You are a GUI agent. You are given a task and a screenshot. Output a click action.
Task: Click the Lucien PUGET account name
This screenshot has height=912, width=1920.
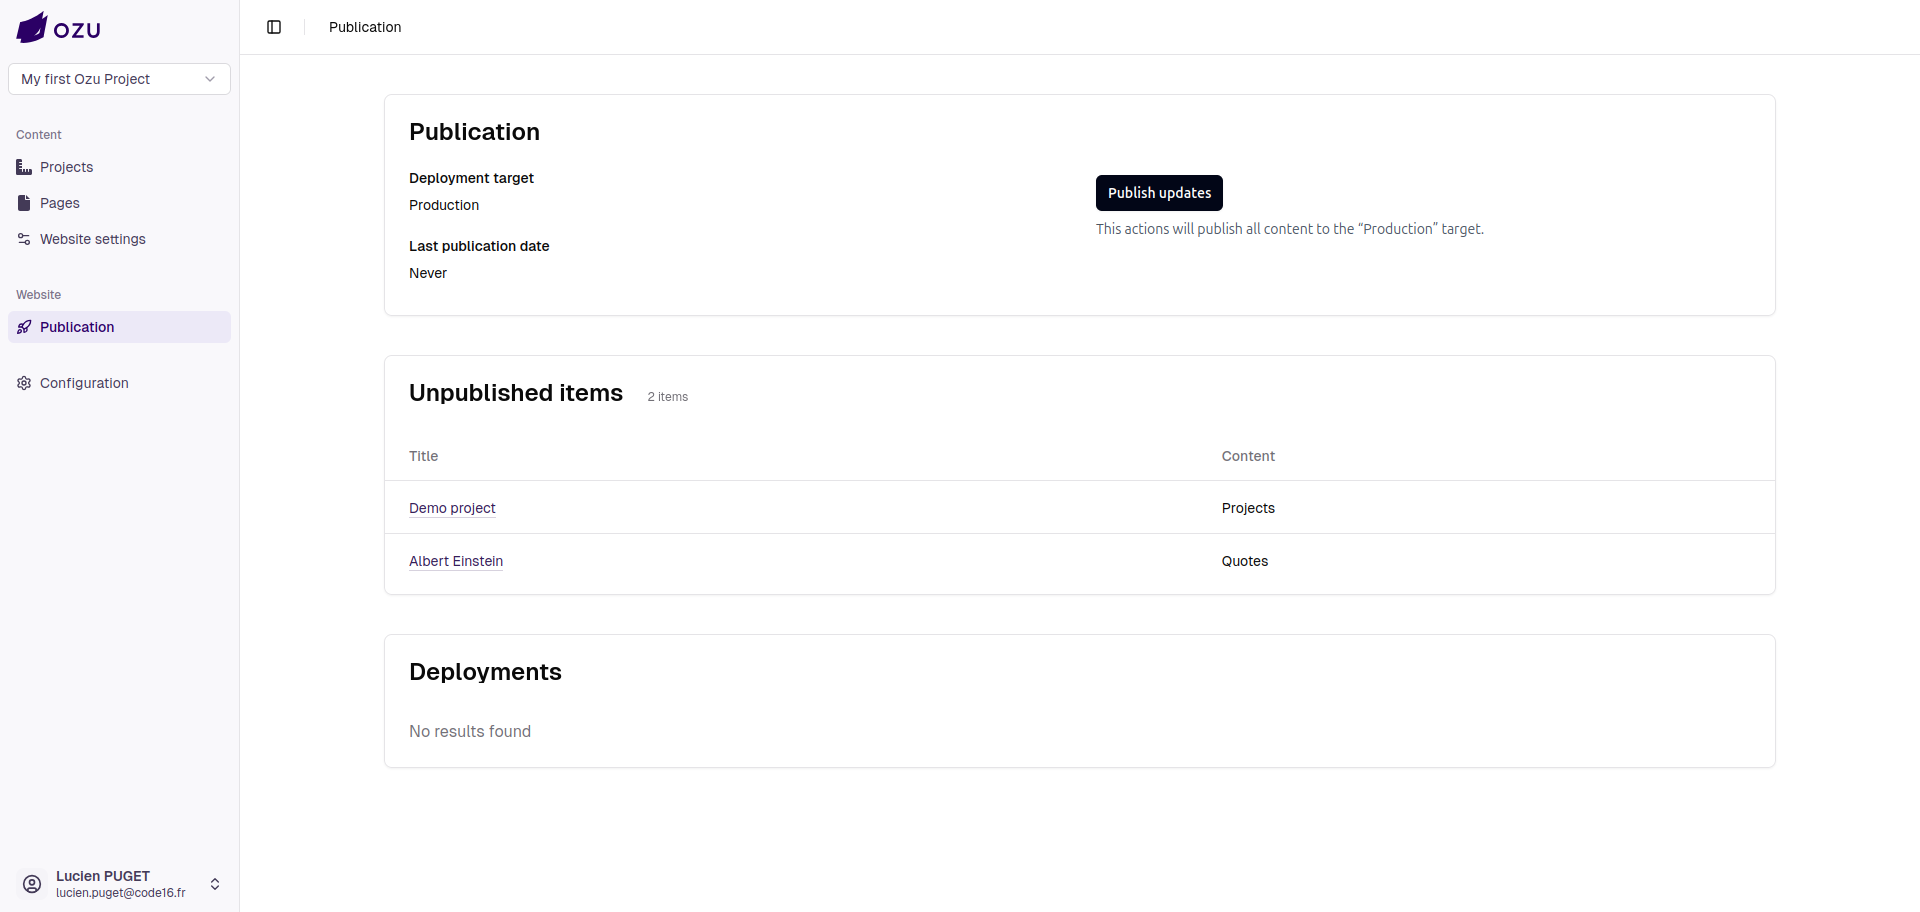click(x=103, y=876)
